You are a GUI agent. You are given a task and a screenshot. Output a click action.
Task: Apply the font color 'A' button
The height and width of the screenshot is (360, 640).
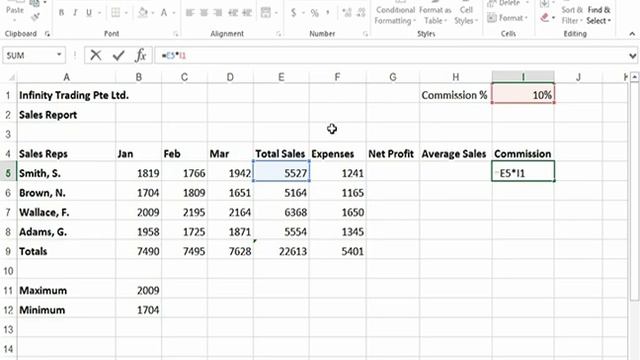click(x=164, y=13)
